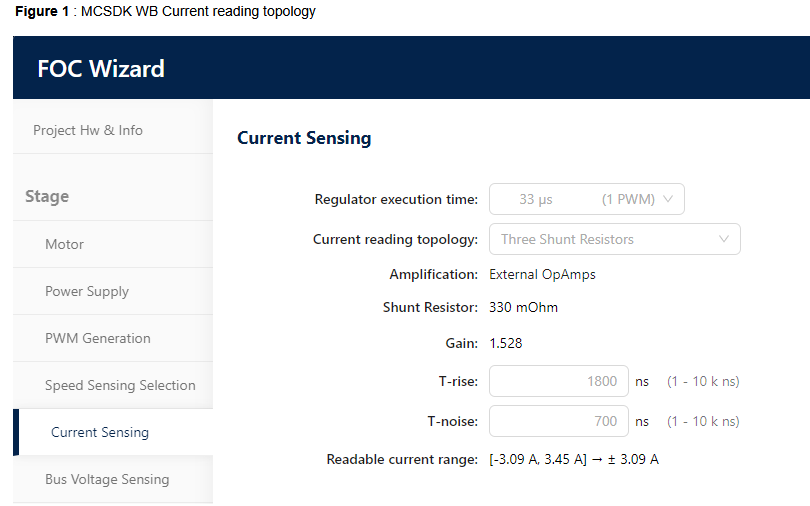Navigate to Speed Sensing Selection
Image resolution: width=810 pixels, height=506 pixels.
120,385
